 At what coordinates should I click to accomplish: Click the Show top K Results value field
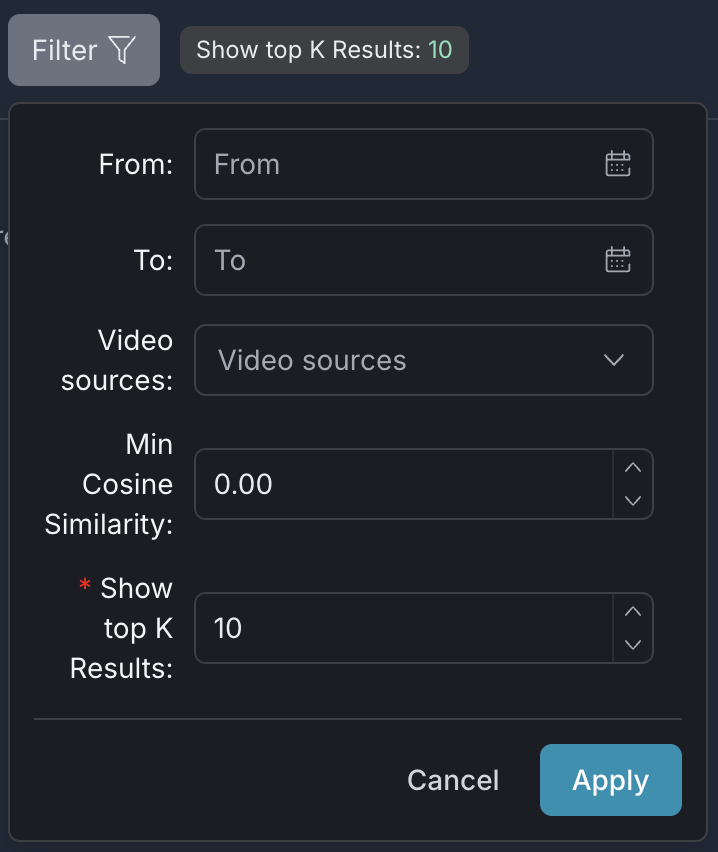tap(350, 628)
